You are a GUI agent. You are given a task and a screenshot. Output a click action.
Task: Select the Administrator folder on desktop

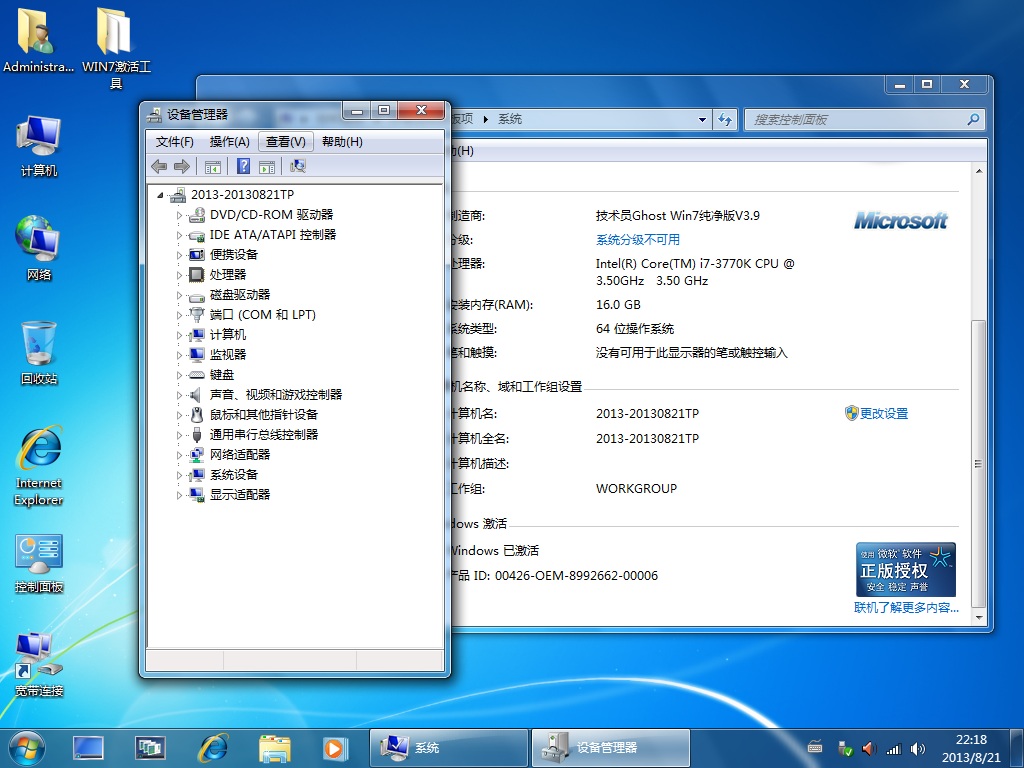(x=39, y=39)
